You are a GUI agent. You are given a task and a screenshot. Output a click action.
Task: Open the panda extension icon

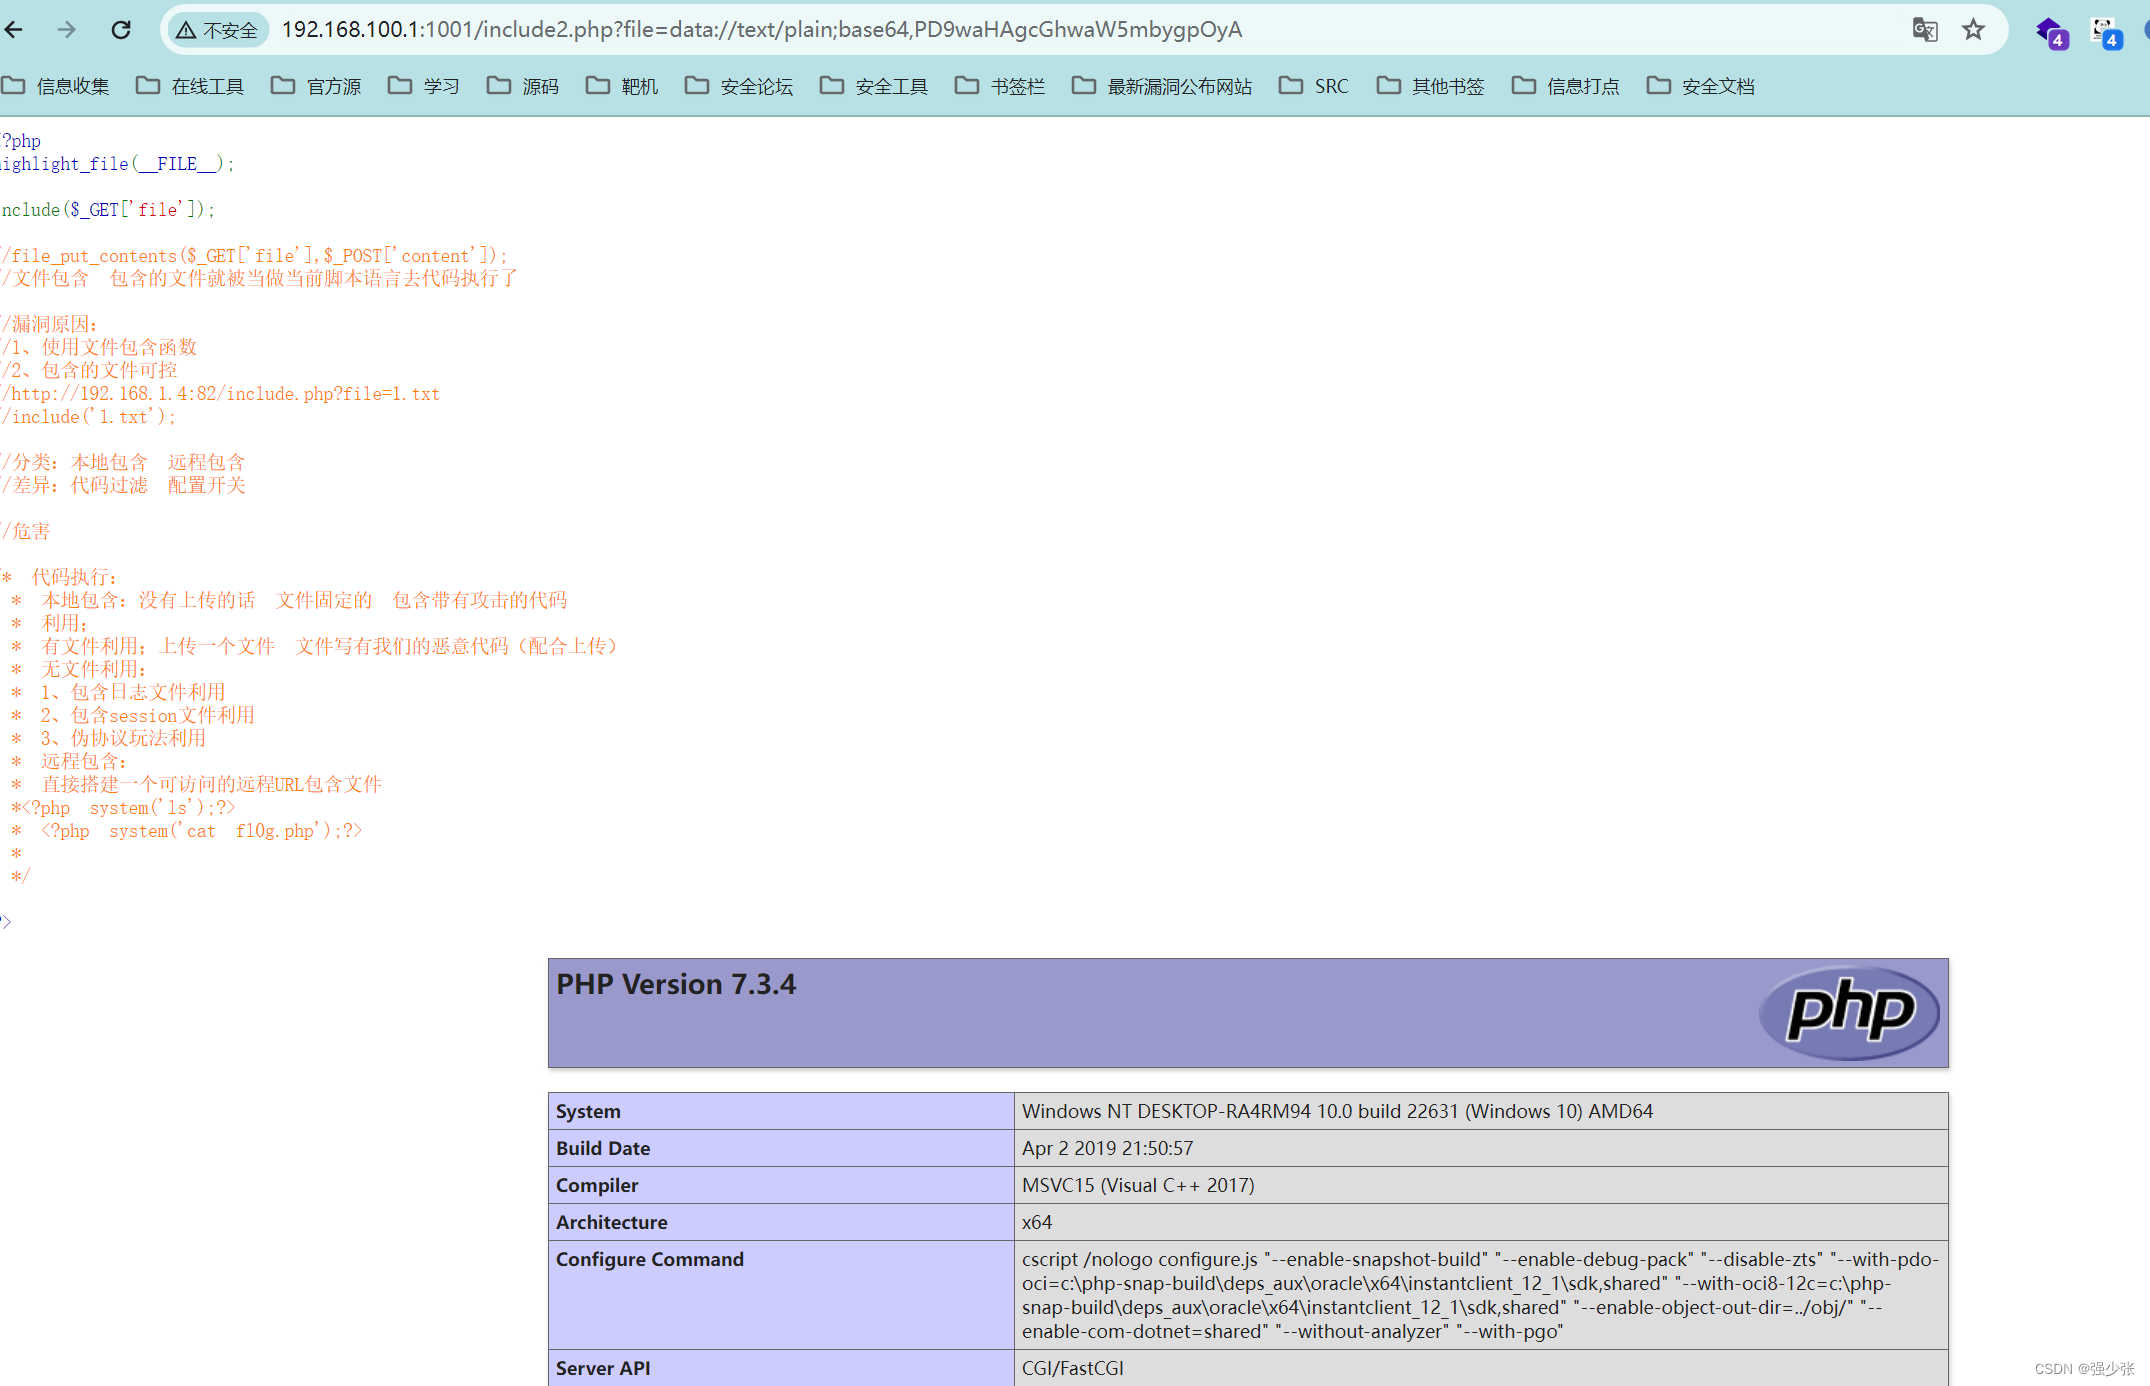tap(2105, 32)
